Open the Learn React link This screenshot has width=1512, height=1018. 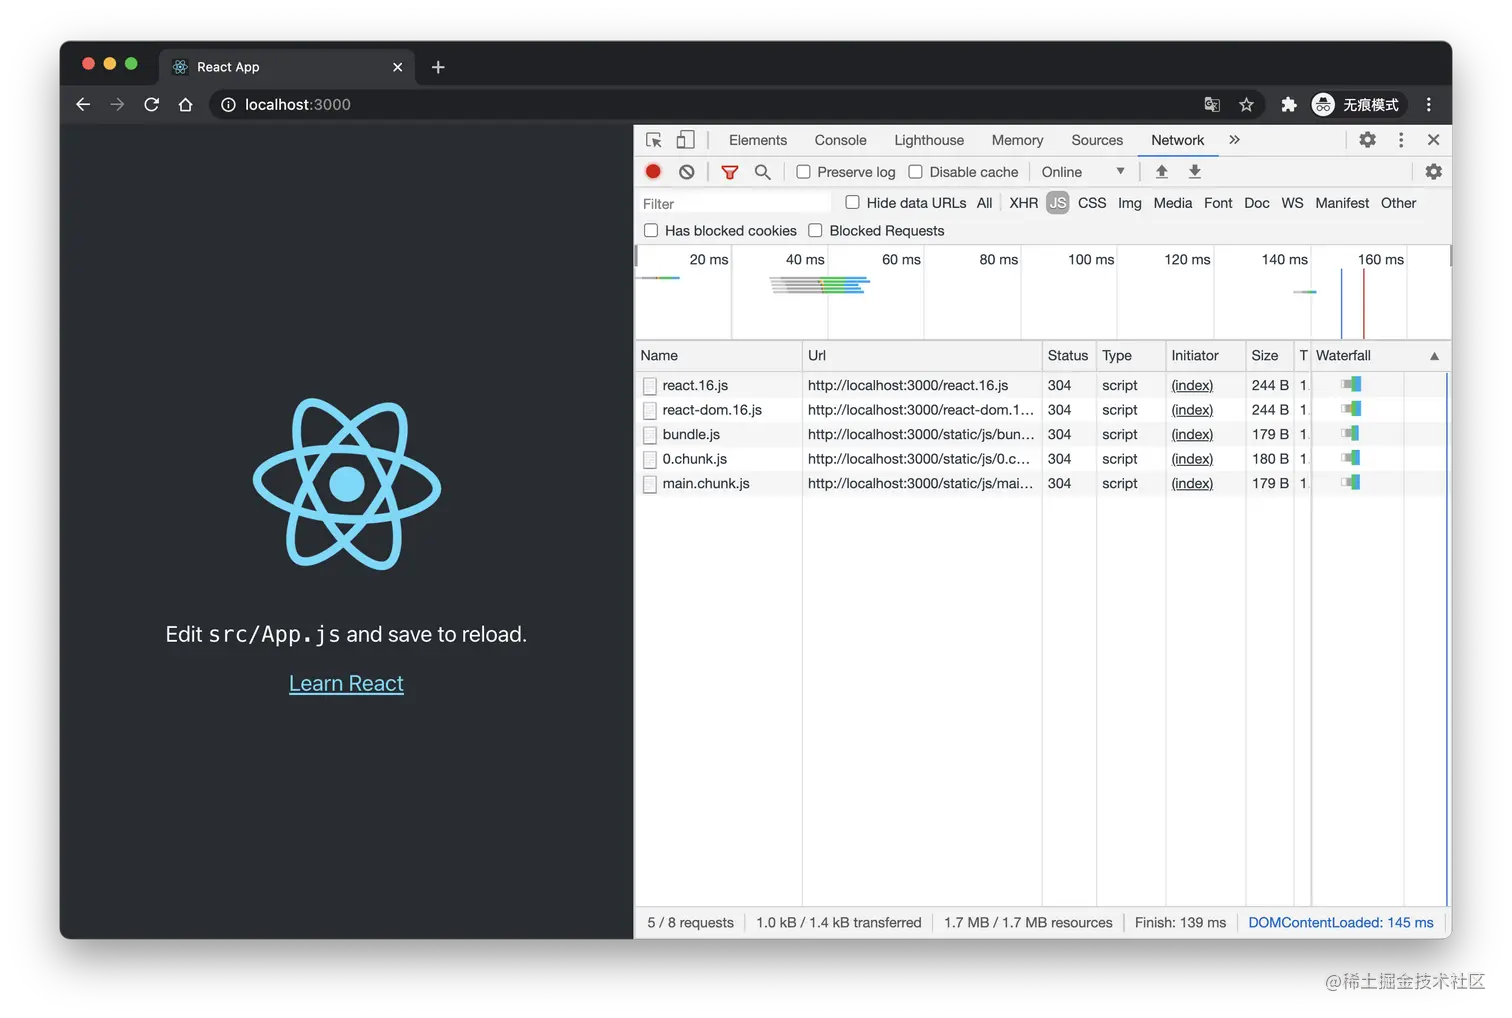coord(346,684)
